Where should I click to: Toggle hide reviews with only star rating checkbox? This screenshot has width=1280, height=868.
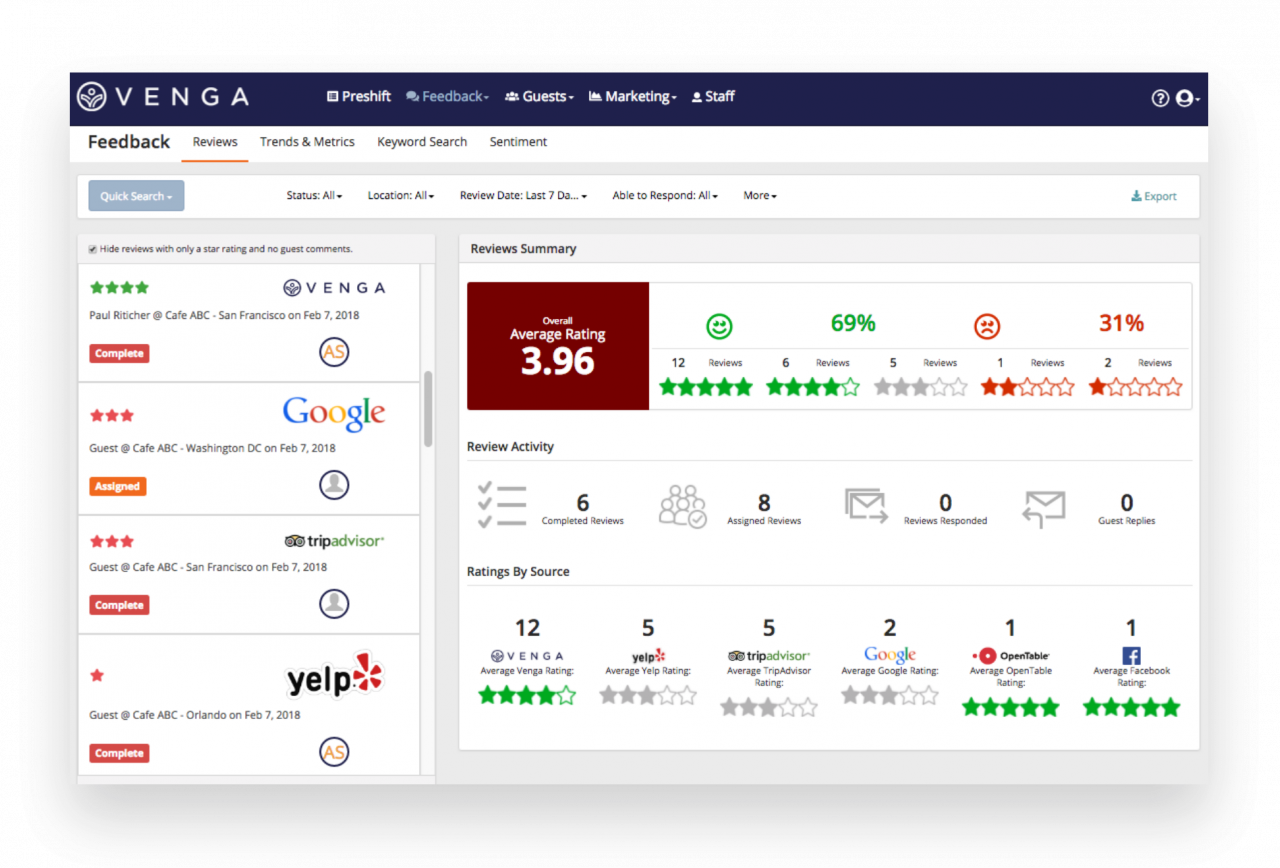coord(93,249)
